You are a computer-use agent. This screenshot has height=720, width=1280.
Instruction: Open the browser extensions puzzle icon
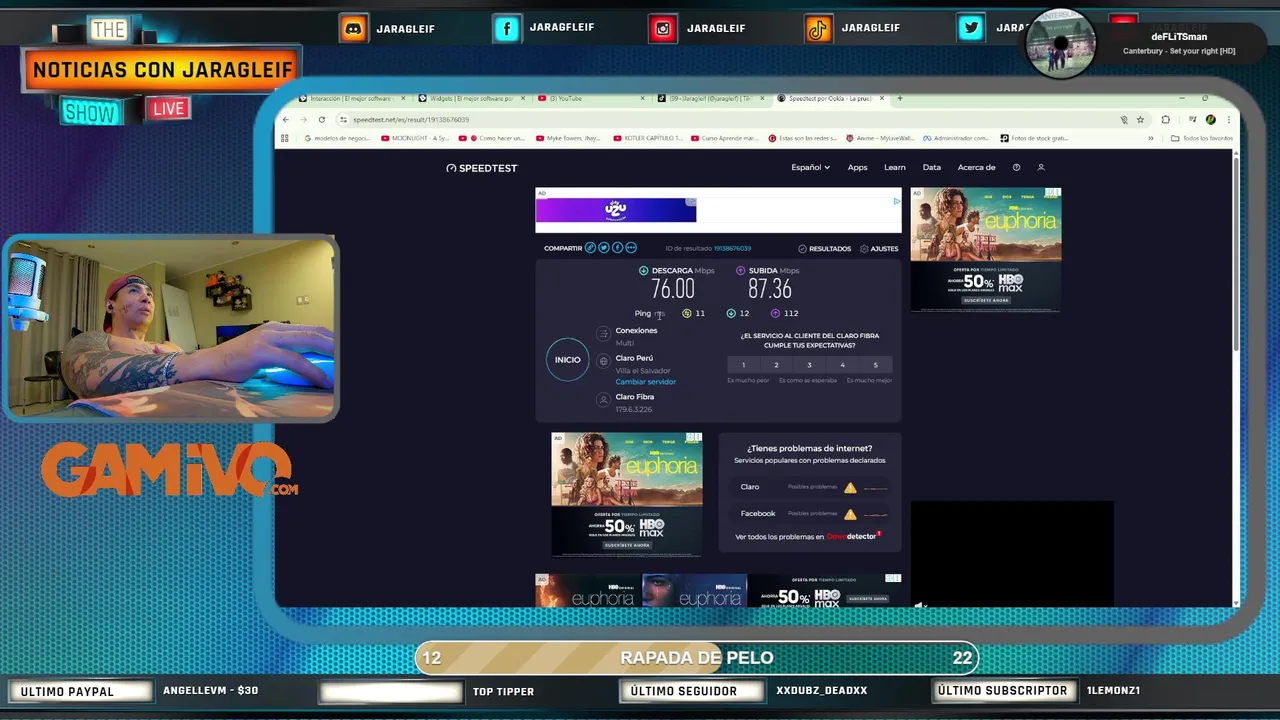tap(1166, 120)
